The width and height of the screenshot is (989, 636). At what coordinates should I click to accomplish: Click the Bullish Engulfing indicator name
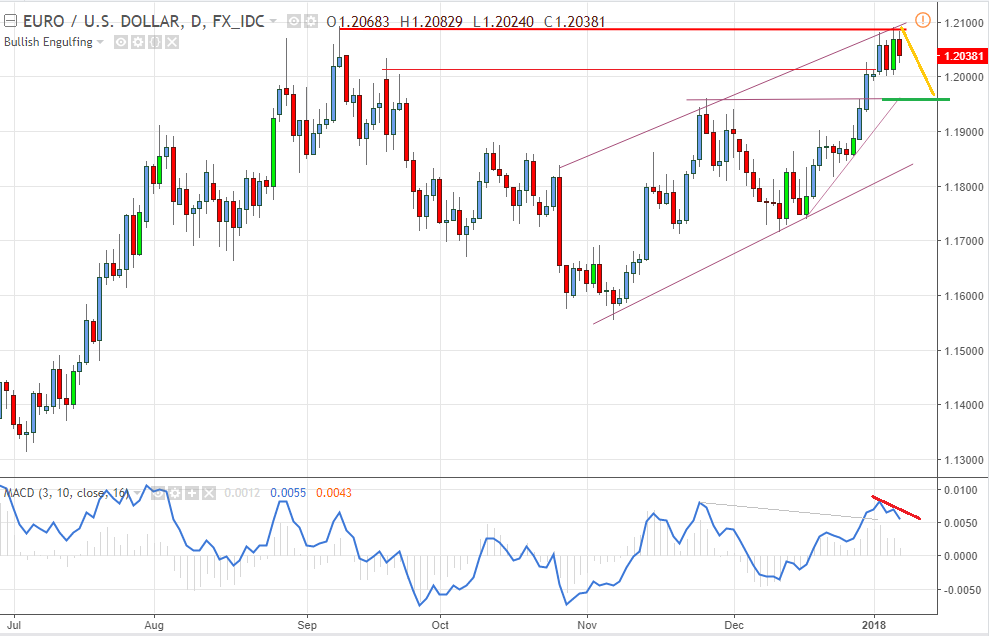48,42
